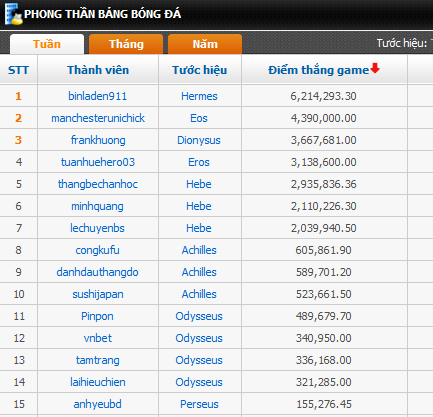Select the Năm tab

[x=205, y=44]
